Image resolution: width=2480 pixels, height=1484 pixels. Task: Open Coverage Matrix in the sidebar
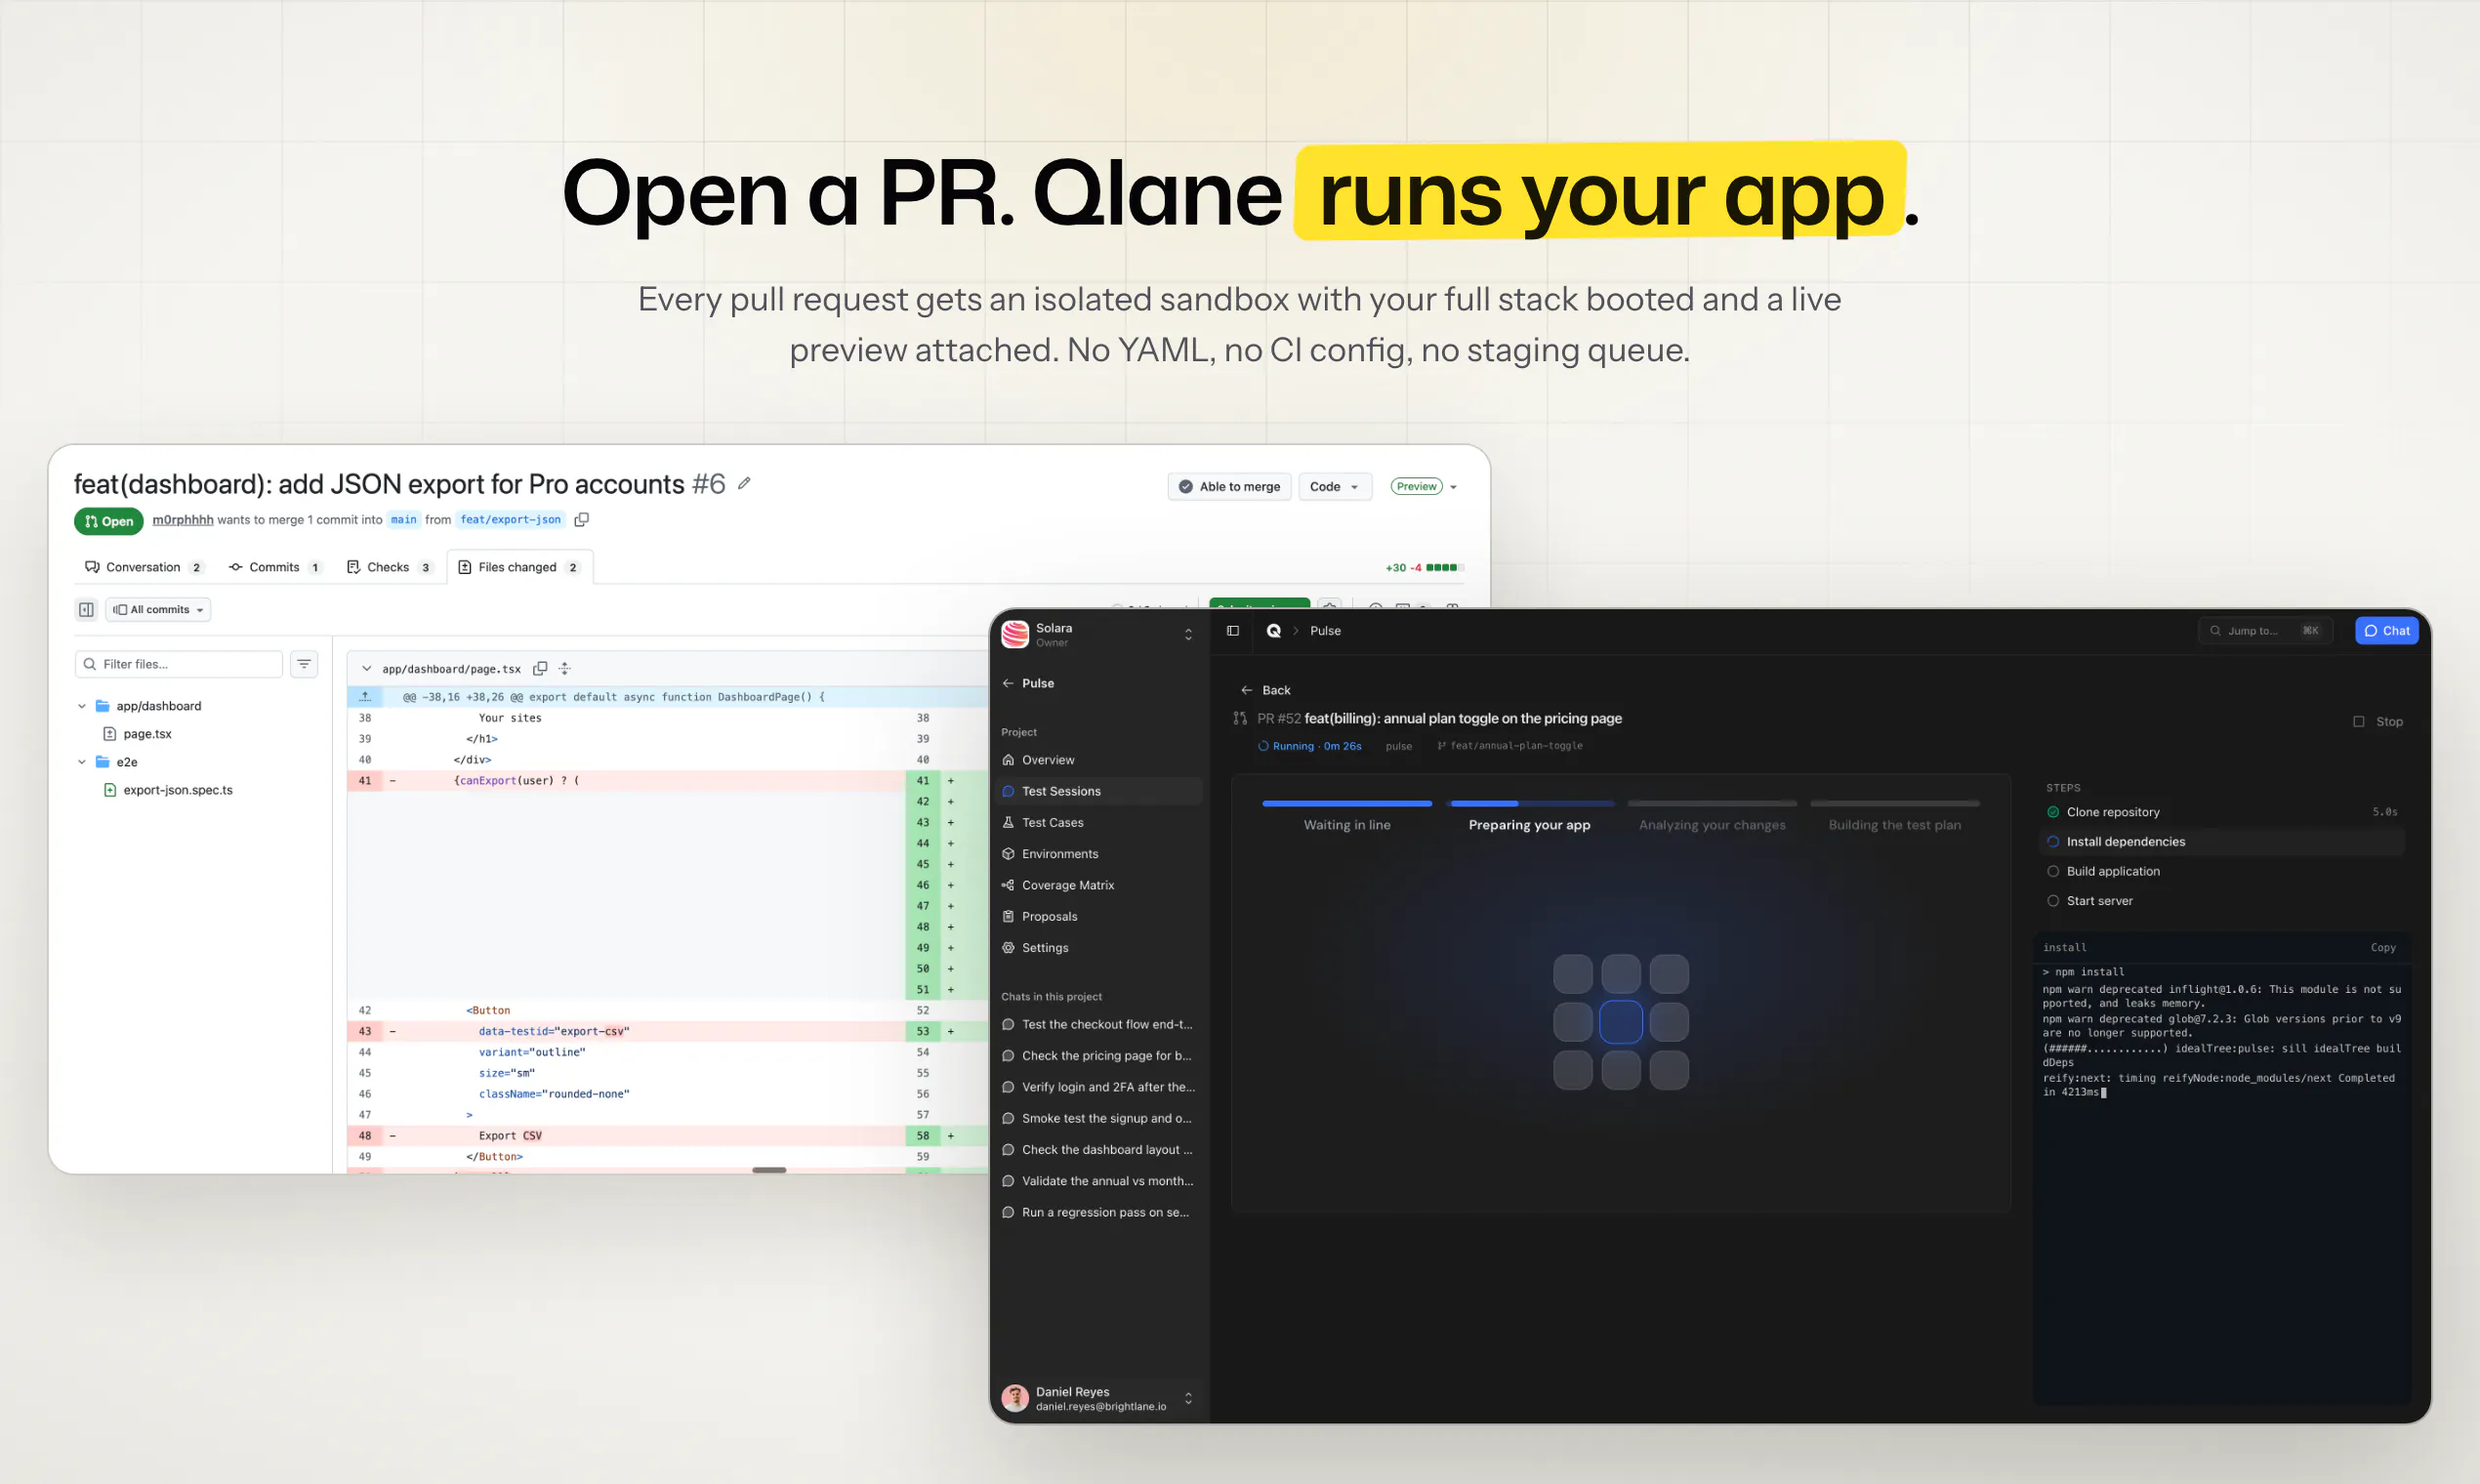click(1099, 885)
